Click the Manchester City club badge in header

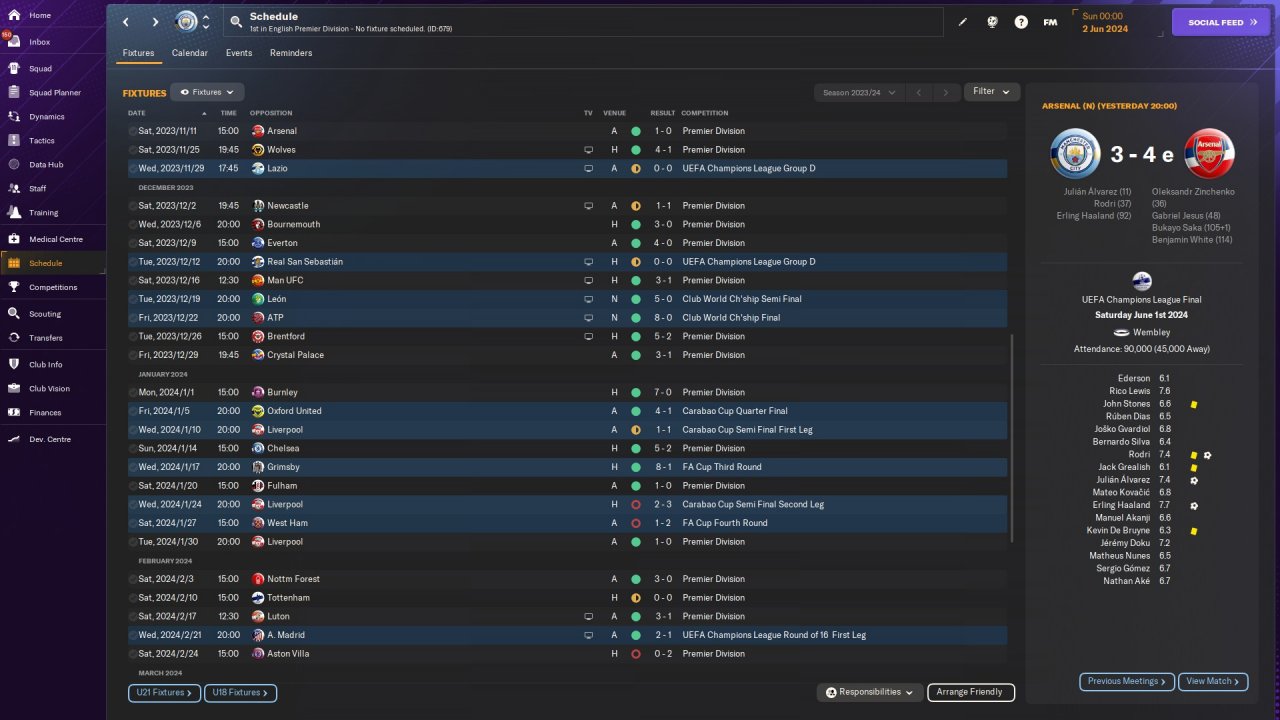click(x=186, y=22)
